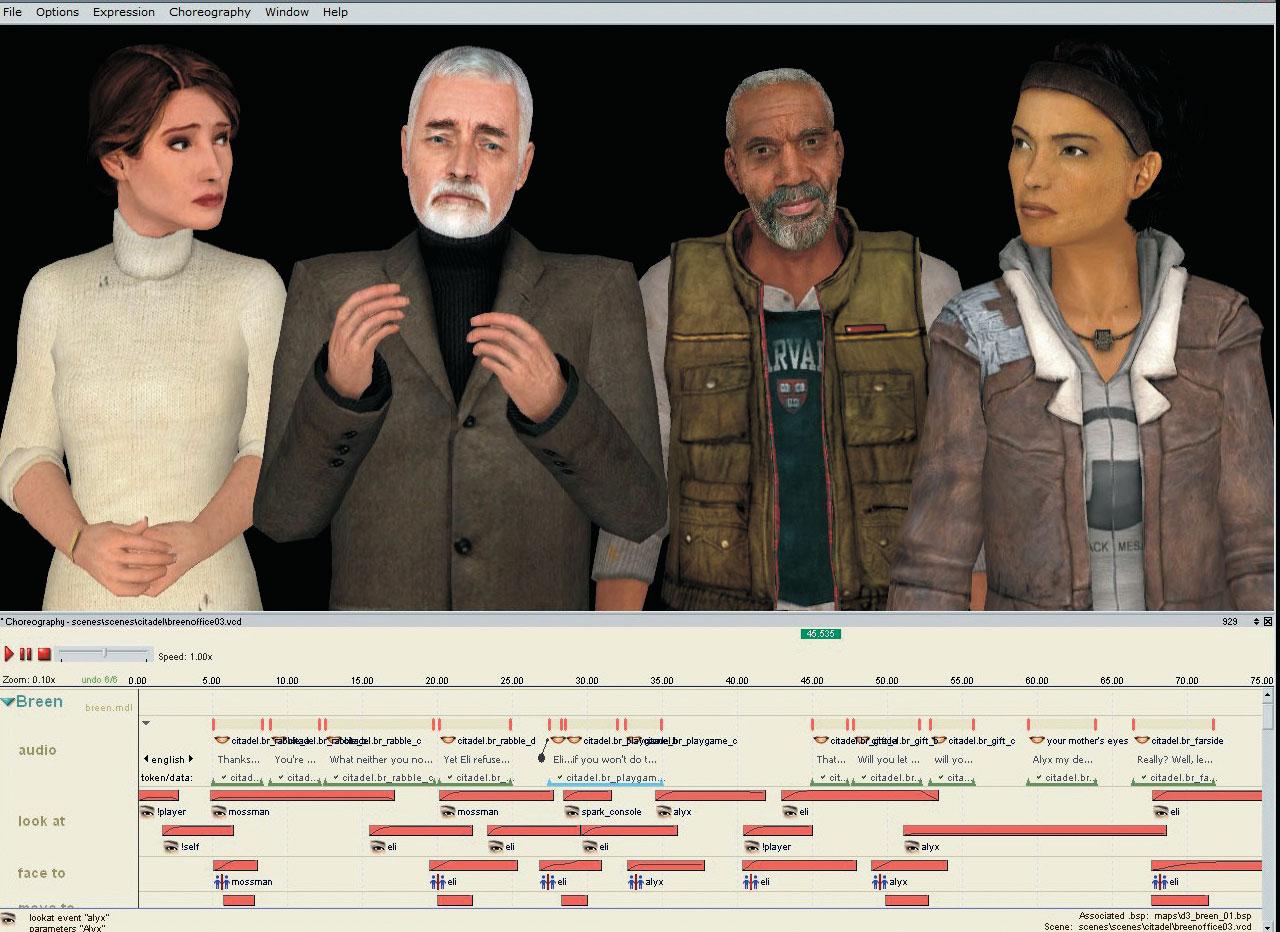Screen dimensions: 1280x932
Task: Select the blue citadel.br_playgam token segment
Action: 606,778
